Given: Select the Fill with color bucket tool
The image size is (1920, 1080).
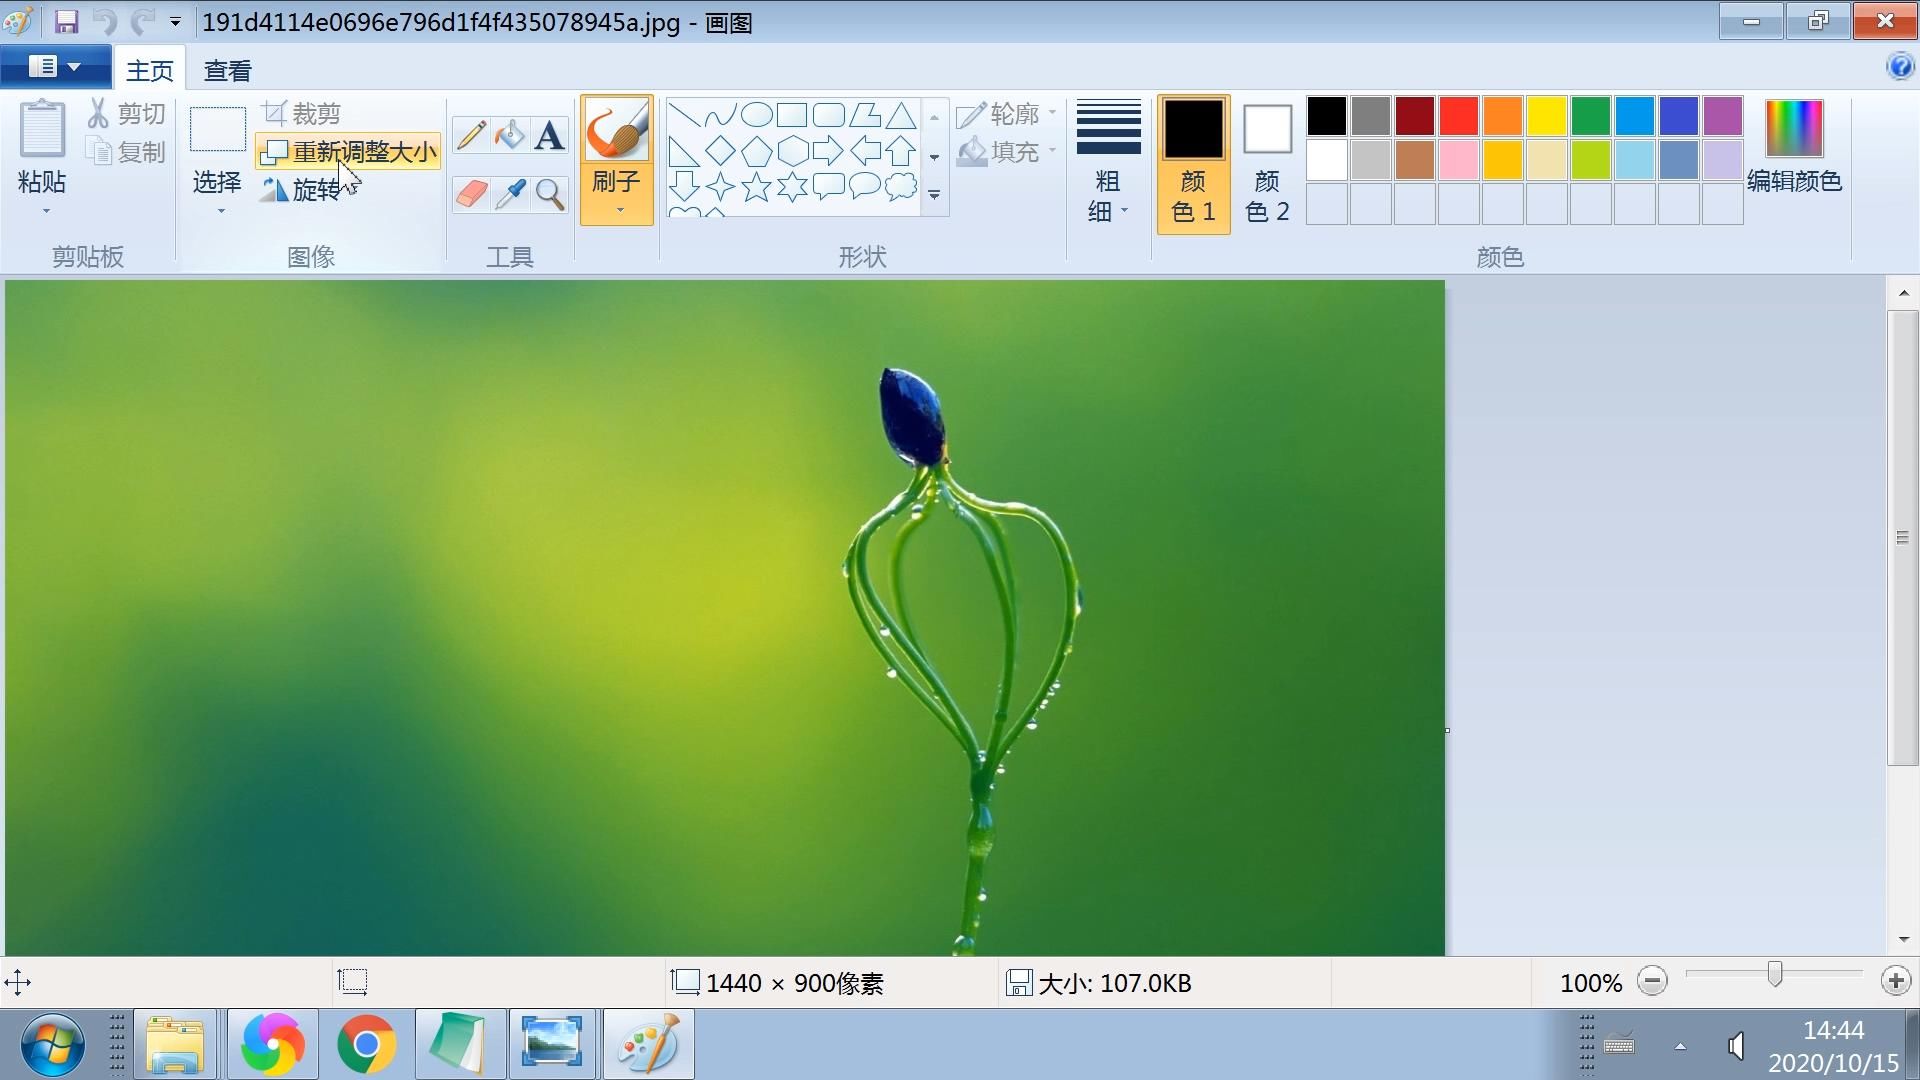Looking at the screenshot, I should coord(510,135).
